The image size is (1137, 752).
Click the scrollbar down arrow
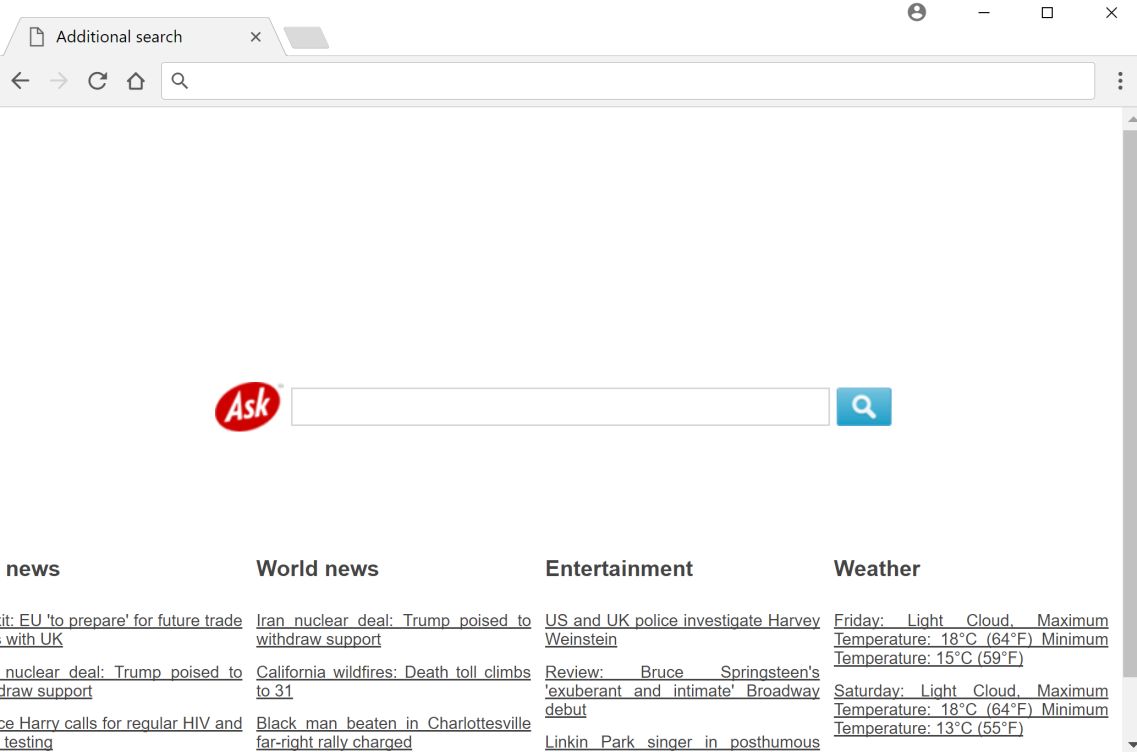tap(1130, 745)
